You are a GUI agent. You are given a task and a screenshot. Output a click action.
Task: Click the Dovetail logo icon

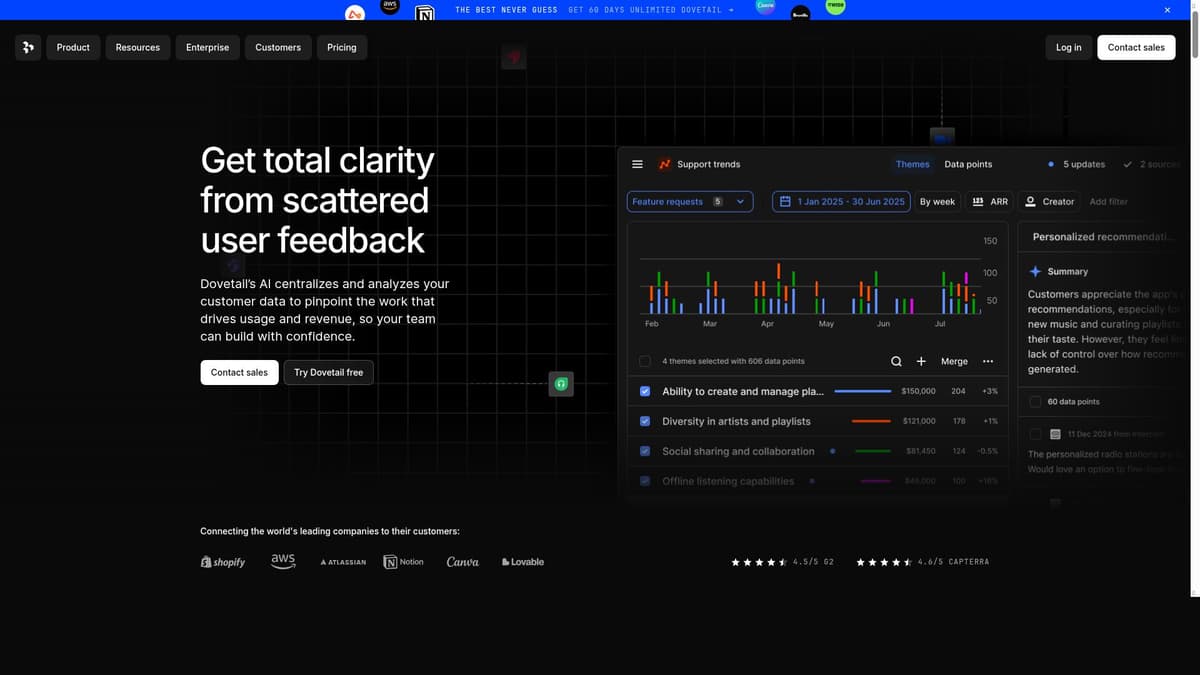[x=28, y=47]
